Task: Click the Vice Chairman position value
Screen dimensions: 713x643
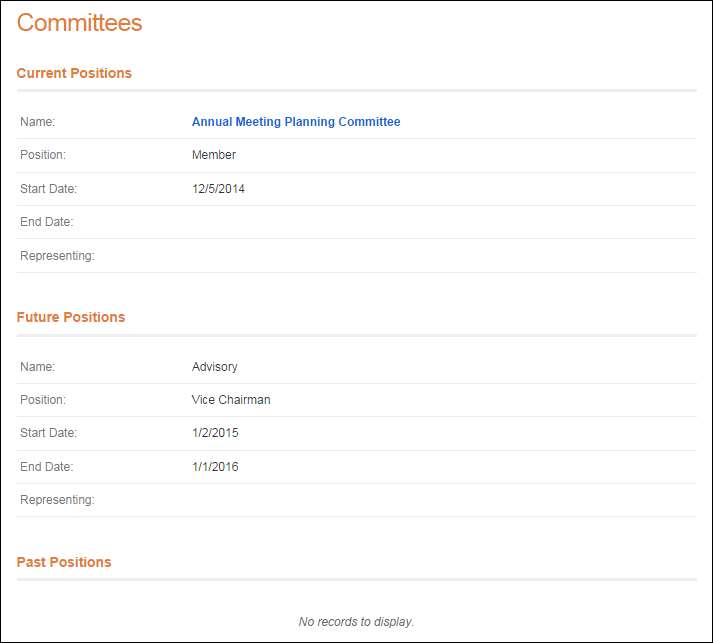Action: point(231,400)
